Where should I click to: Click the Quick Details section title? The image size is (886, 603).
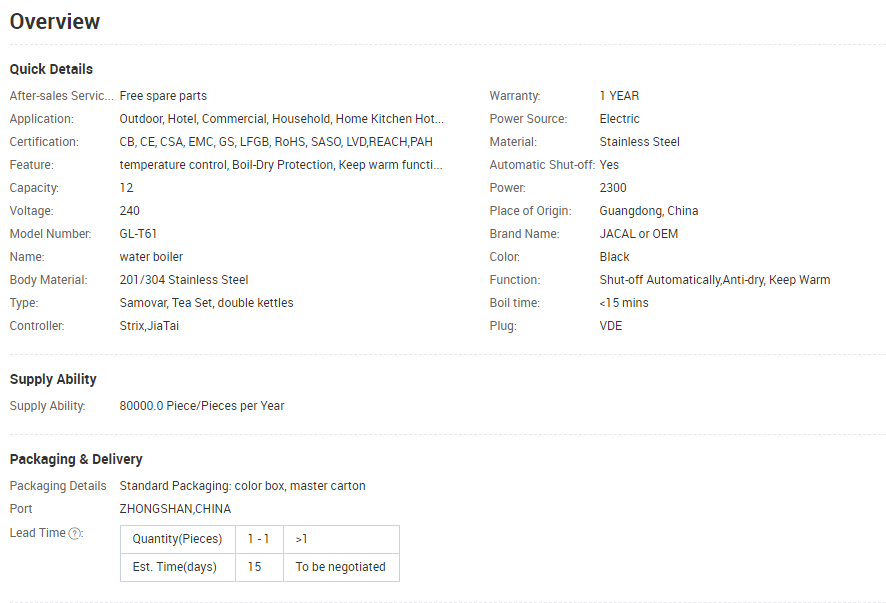coord(51,69)
